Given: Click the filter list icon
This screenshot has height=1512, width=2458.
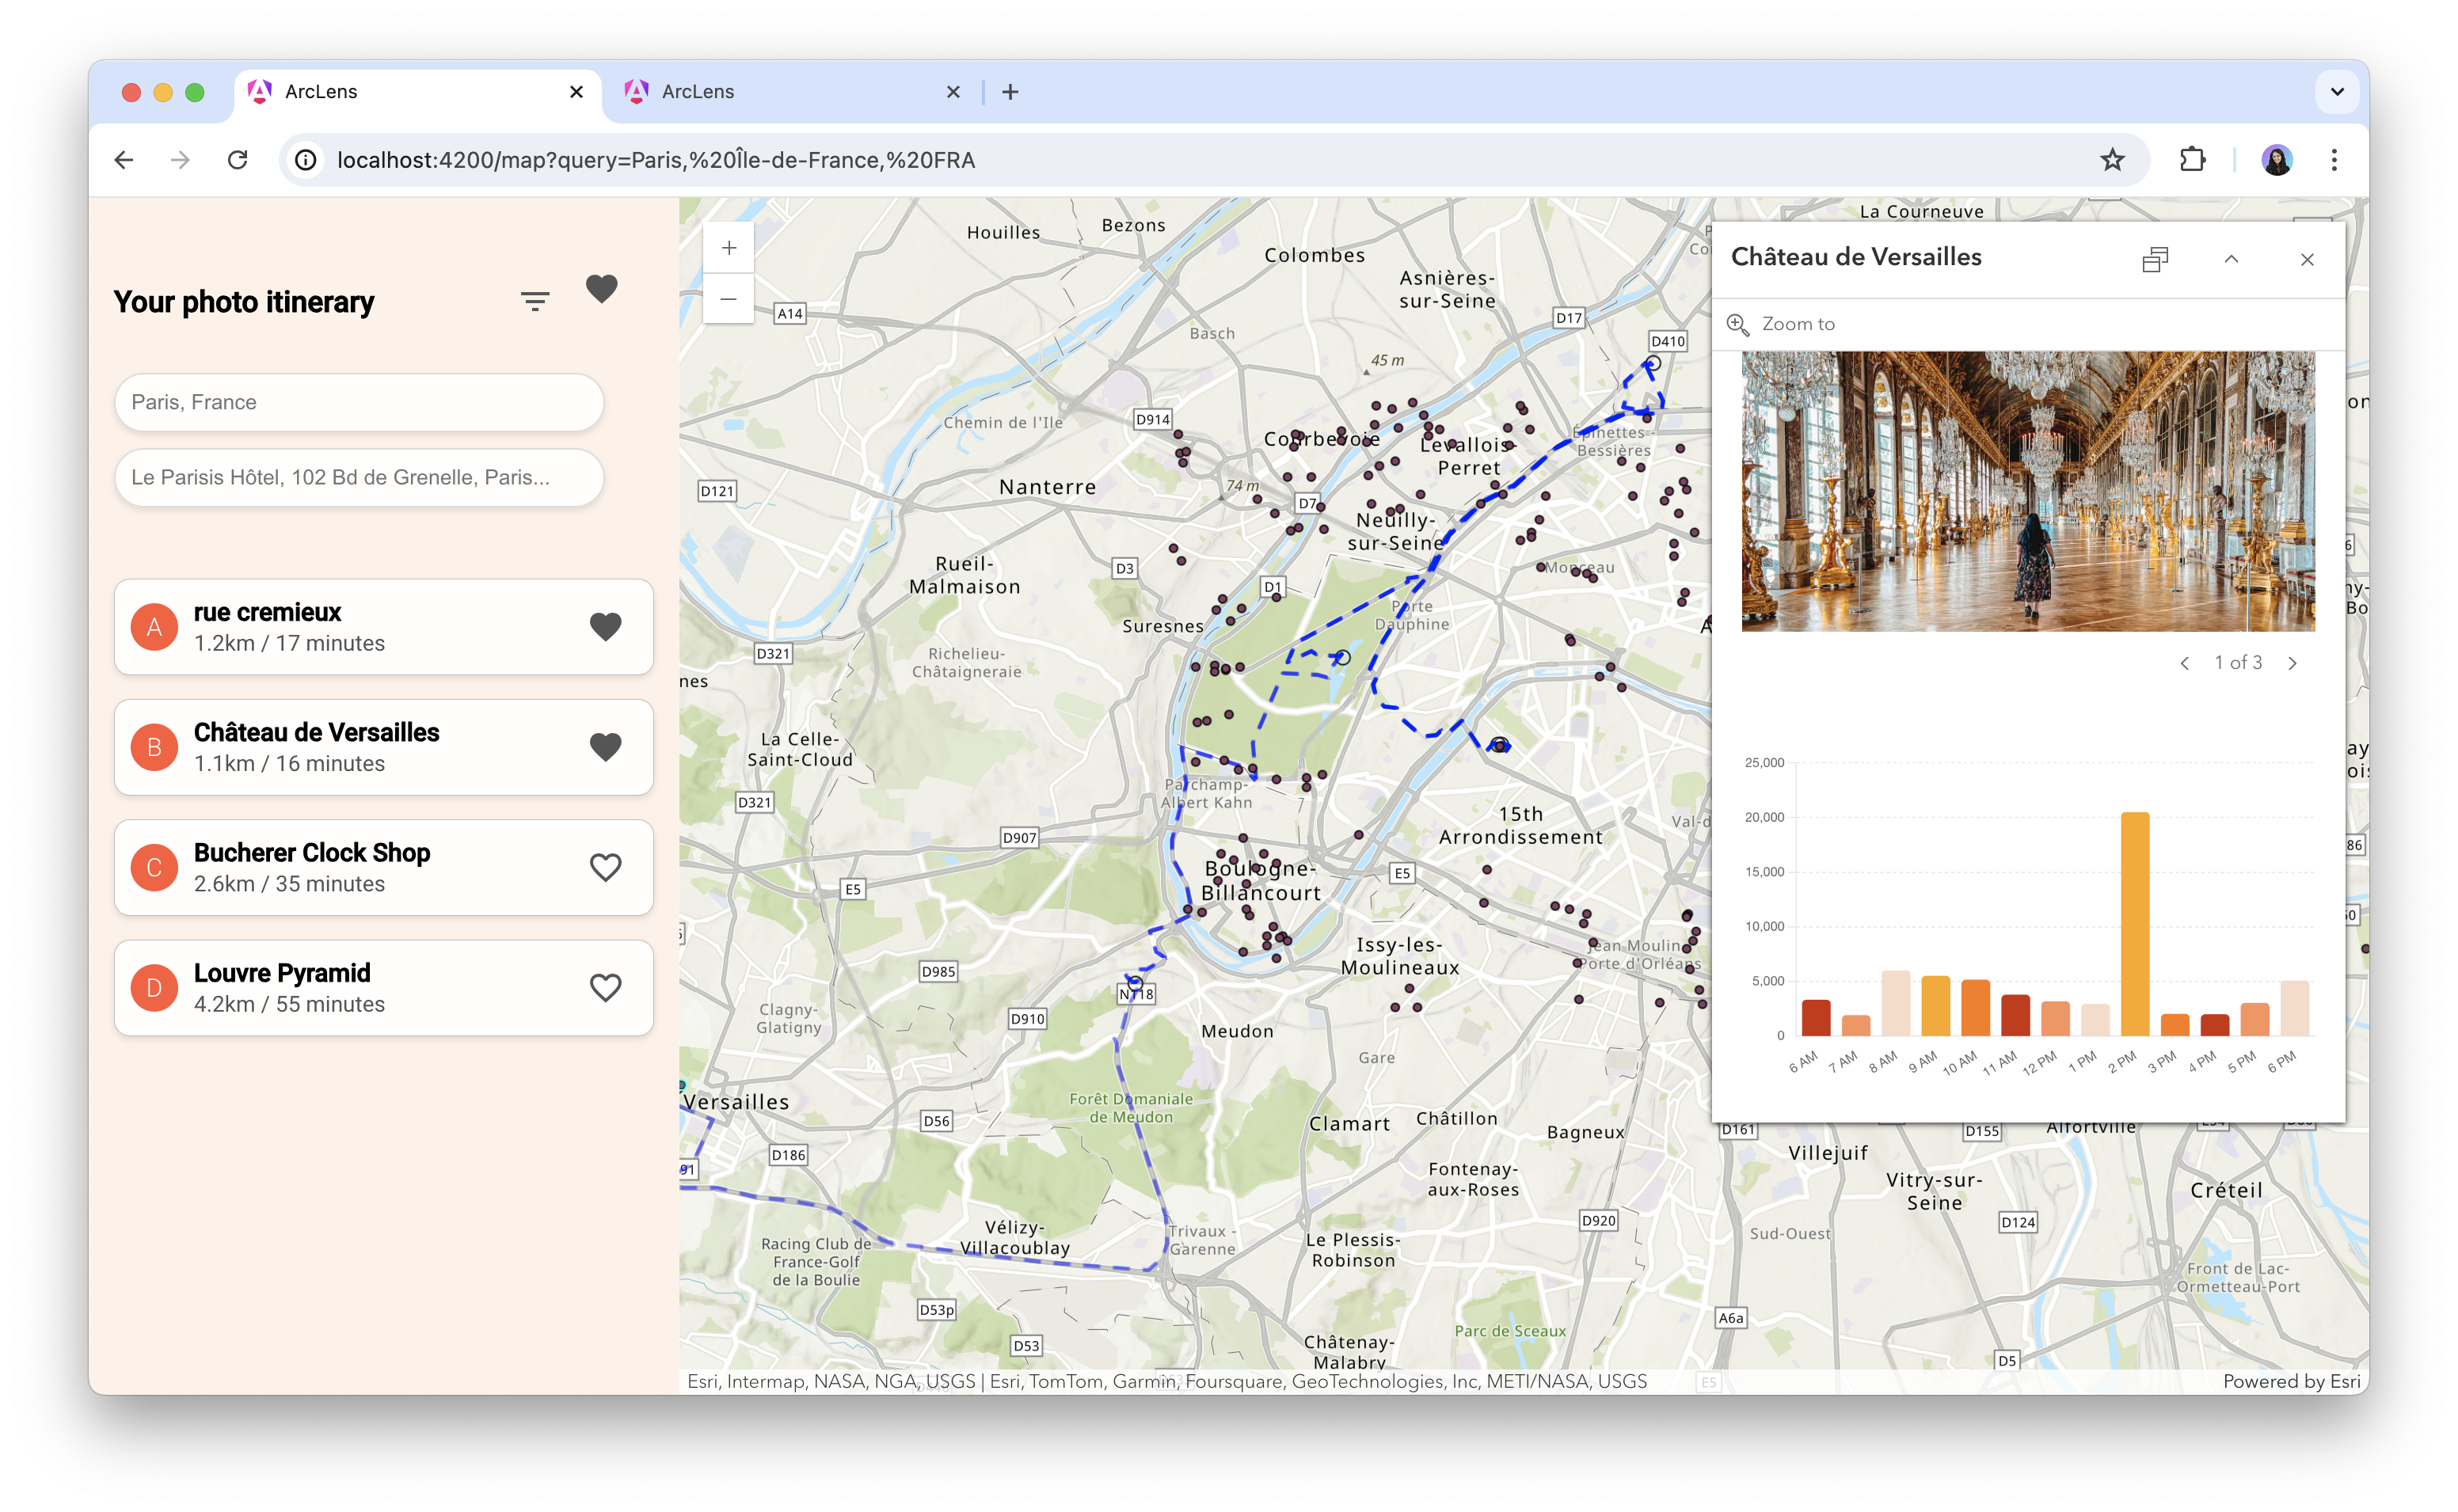Looking at the screenshot, I should point(535,301).
